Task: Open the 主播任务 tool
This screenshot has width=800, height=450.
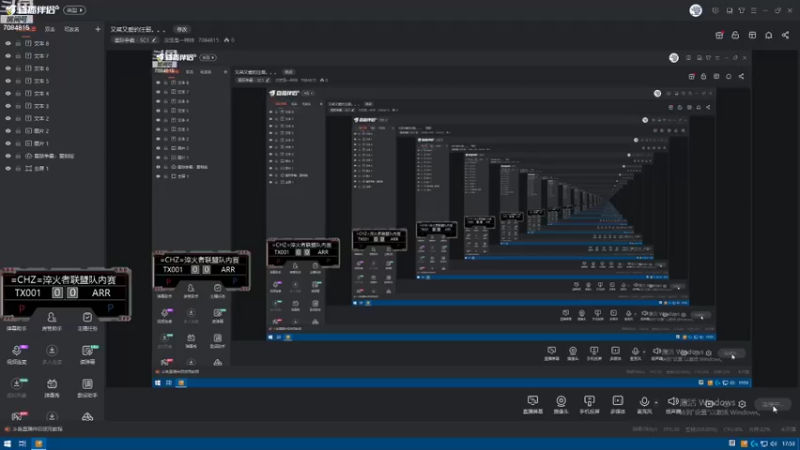Action: [87, 322]
